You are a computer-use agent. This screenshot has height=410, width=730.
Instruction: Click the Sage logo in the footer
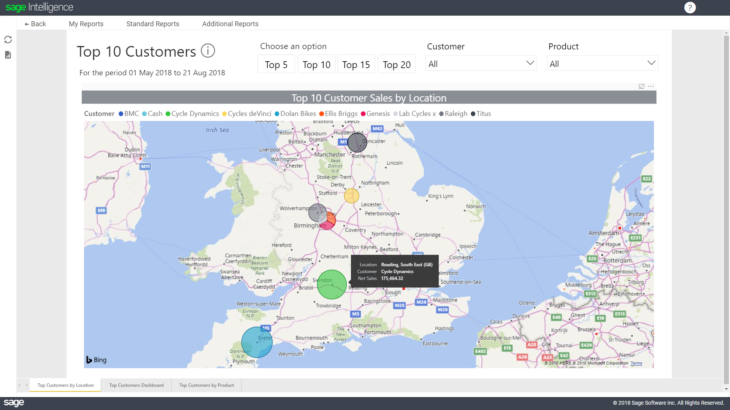(x=14, y=403)
